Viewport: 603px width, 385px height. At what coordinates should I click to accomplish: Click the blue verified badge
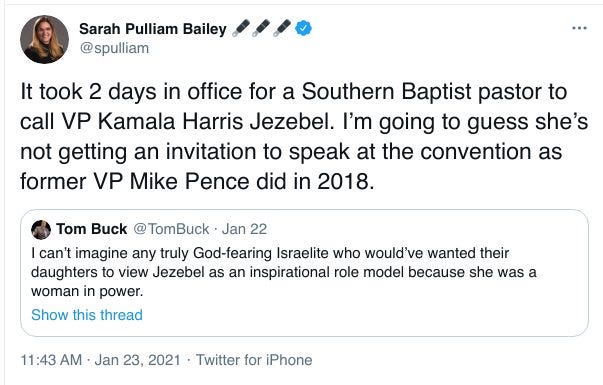(x=303, y=28)
